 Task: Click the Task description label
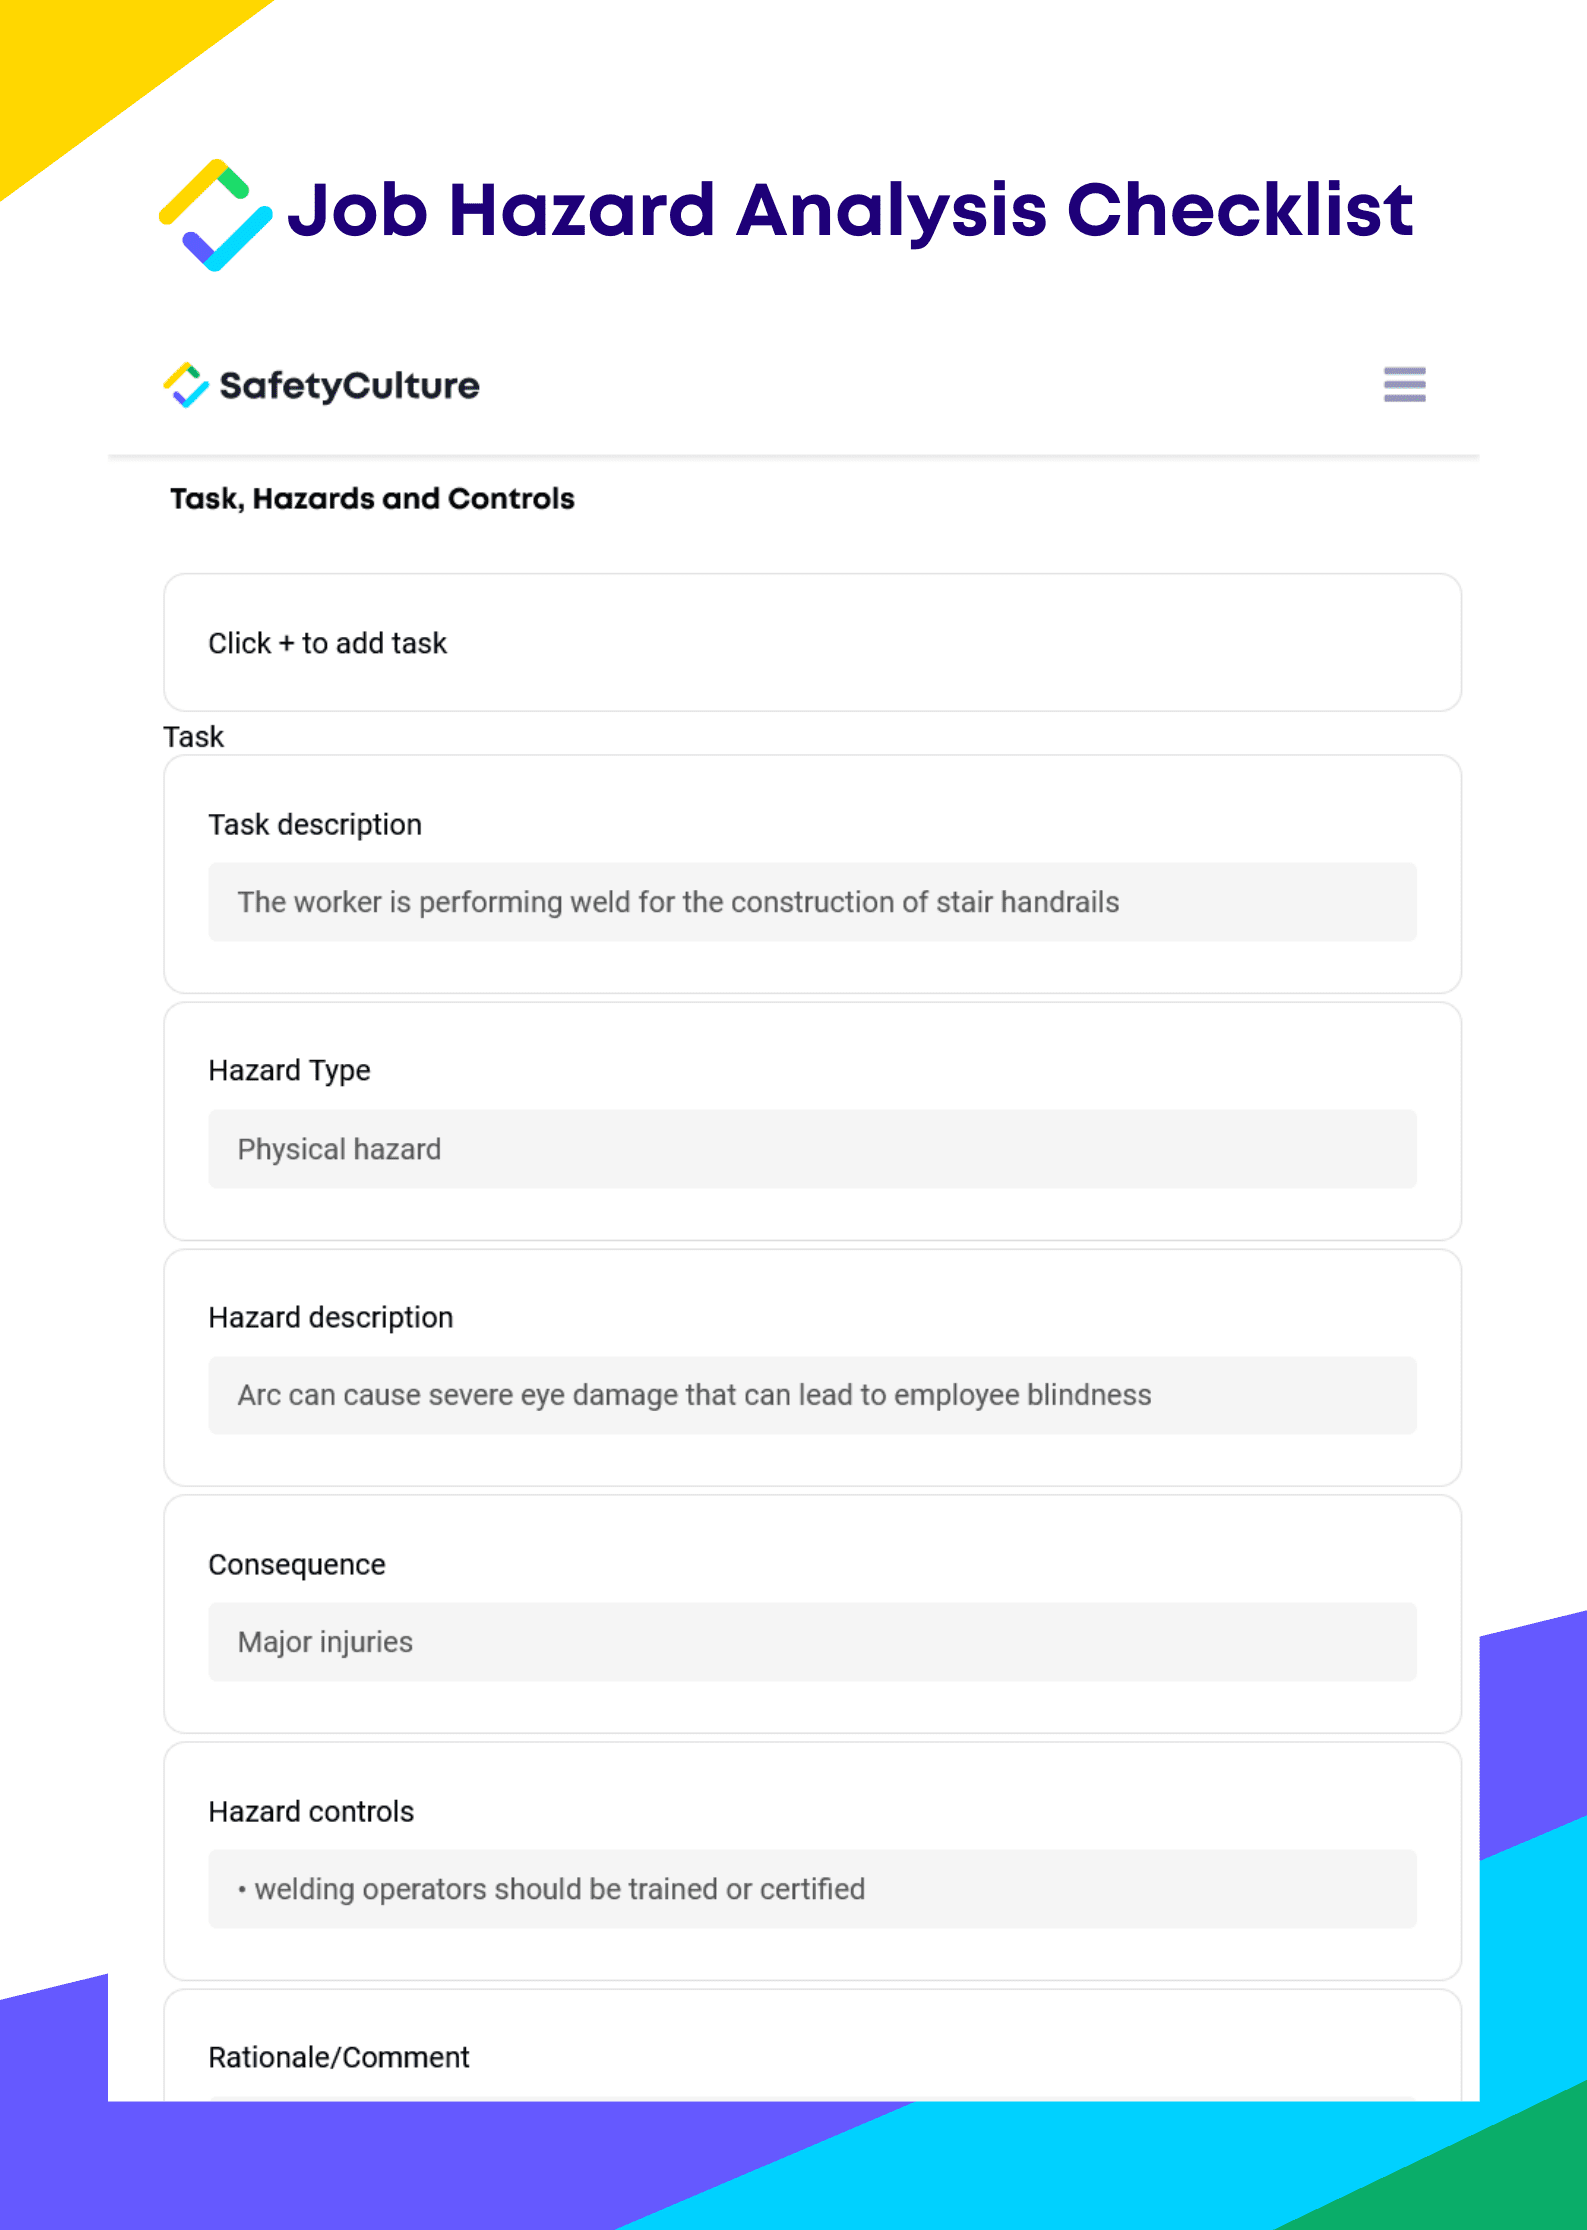314,824
